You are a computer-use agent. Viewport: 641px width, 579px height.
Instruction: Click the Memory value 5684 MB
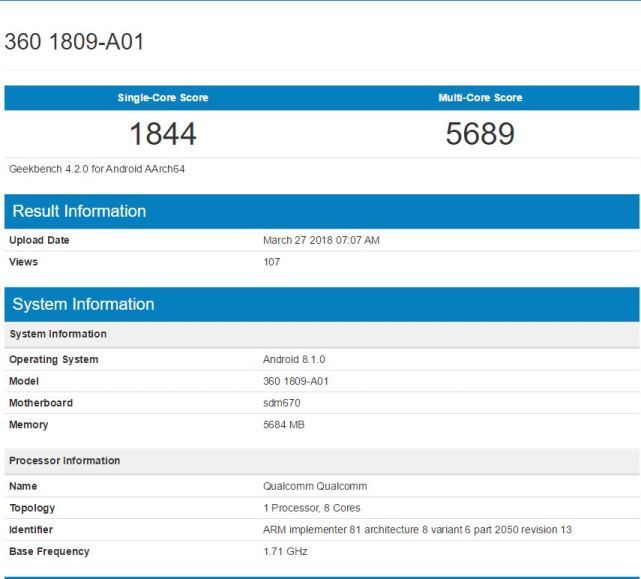coord(284,425)
